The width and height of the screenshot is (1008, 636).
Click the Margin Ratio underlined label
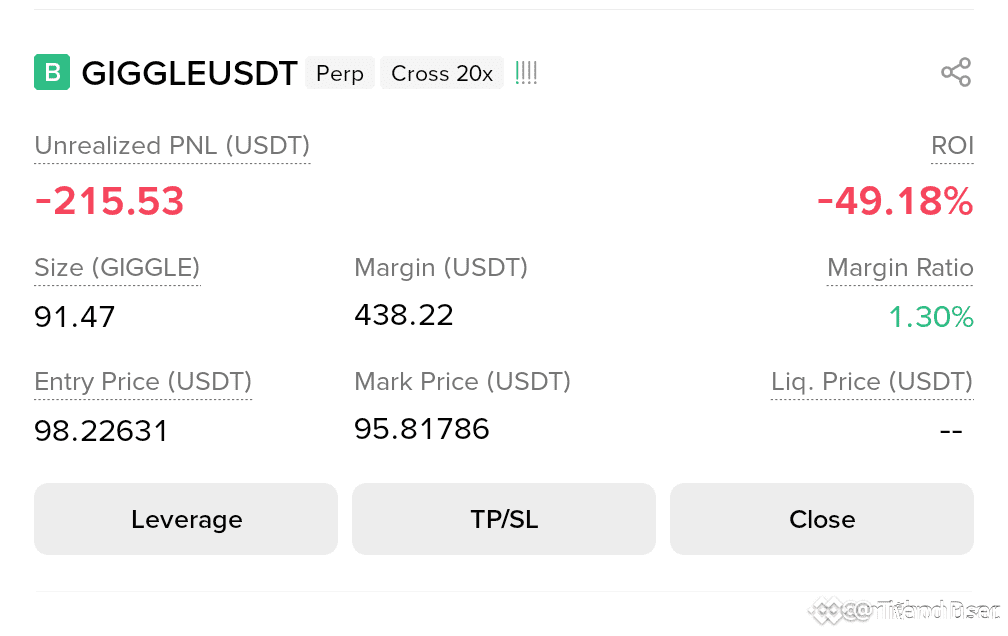(900, 268)
